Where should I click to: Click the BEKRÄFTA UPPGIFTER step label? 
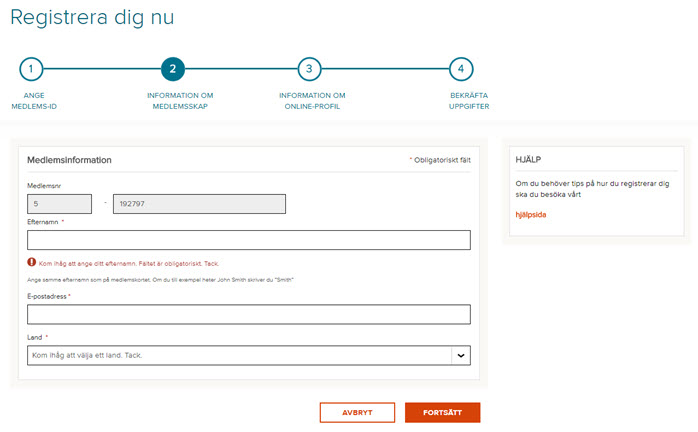(x=469, y=101)
